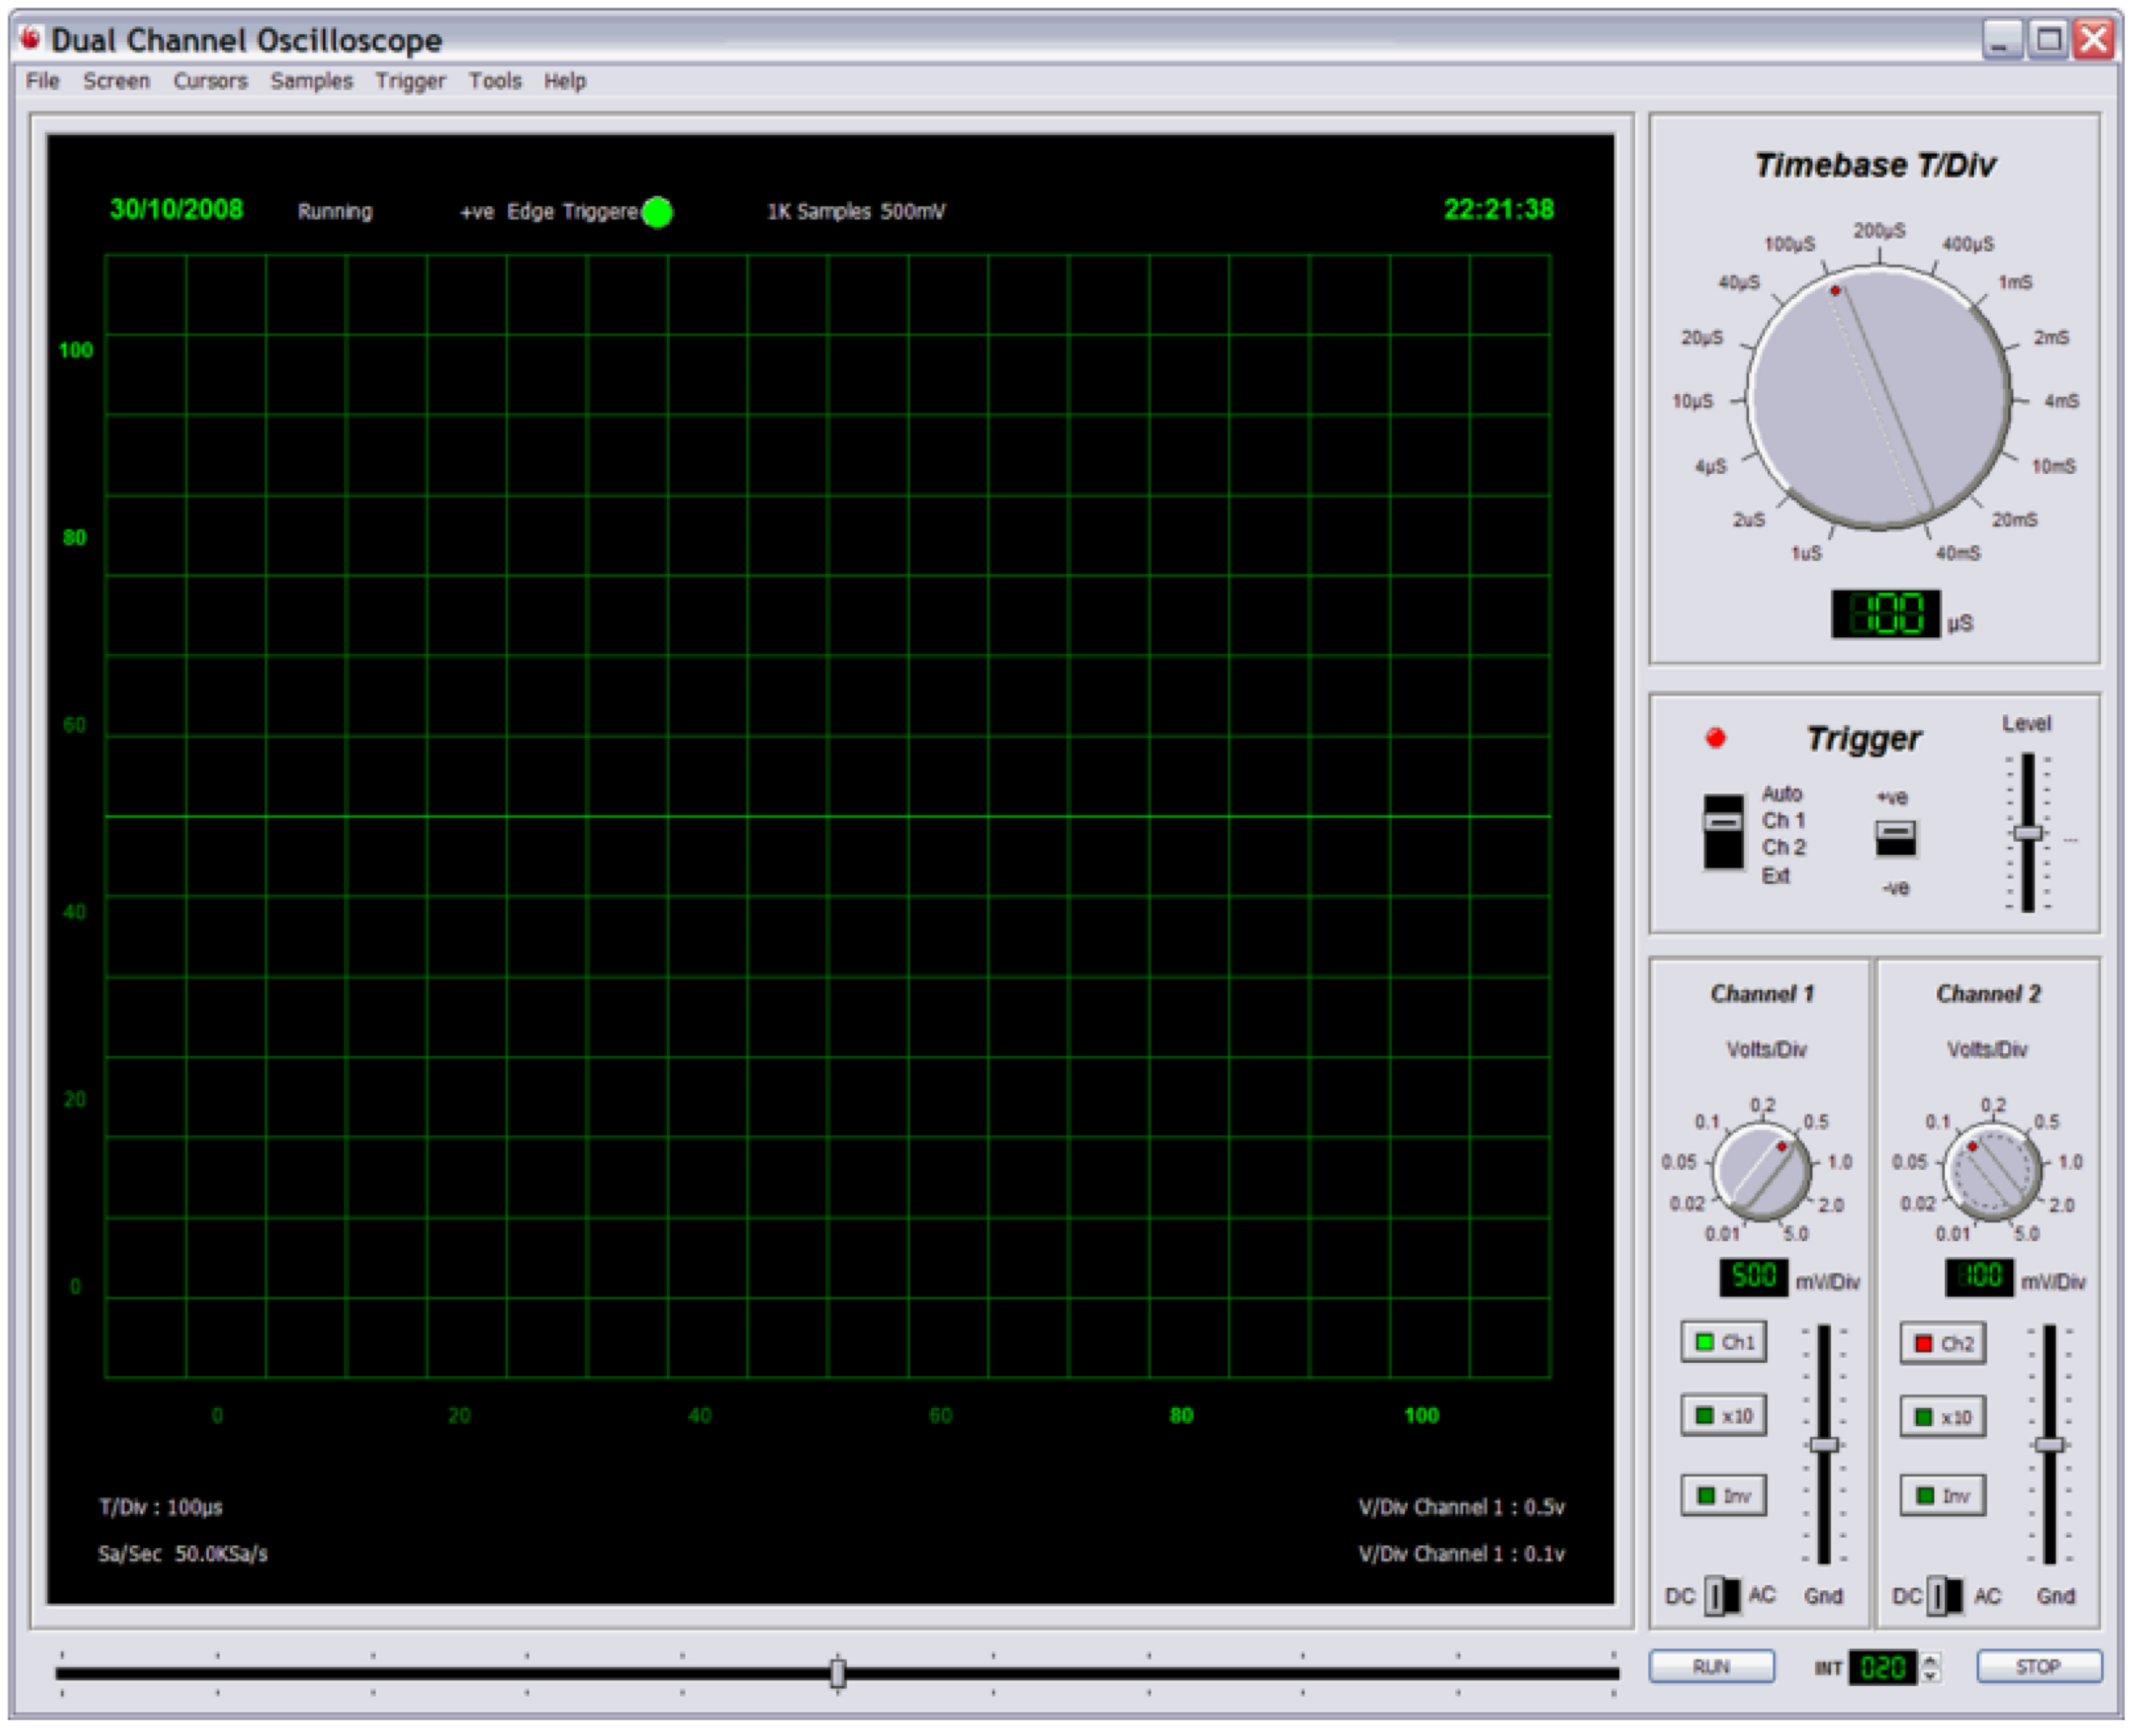Click the horizontal position slider handle

[x=838, y=1672]
